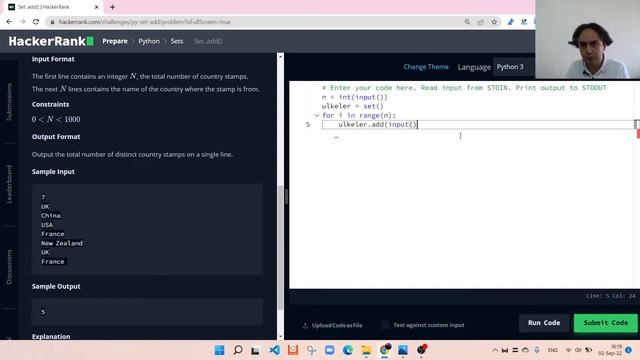Click the microphone icon in system tray

537,350
